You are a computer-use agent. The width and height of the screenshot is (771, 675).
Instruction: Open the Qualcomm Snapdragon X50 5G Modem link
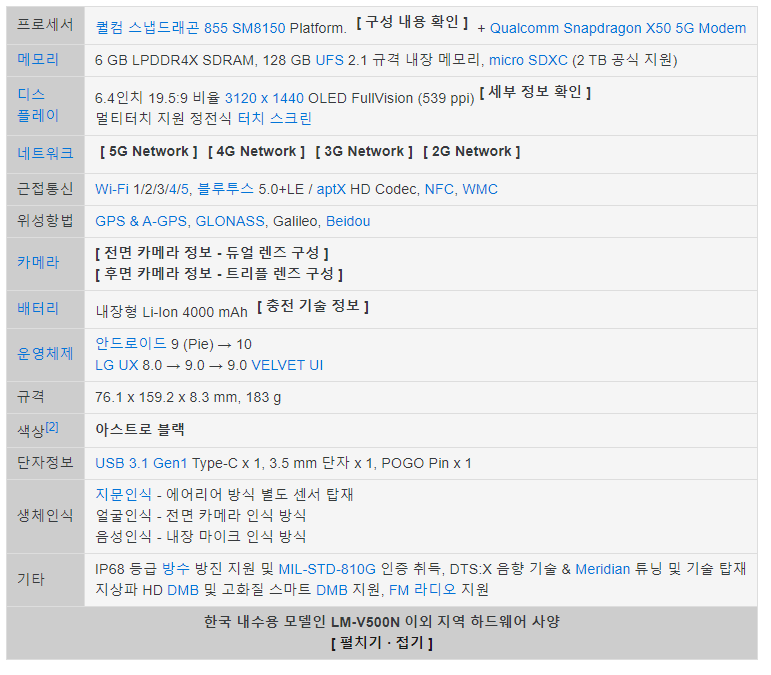click(618, 28)
